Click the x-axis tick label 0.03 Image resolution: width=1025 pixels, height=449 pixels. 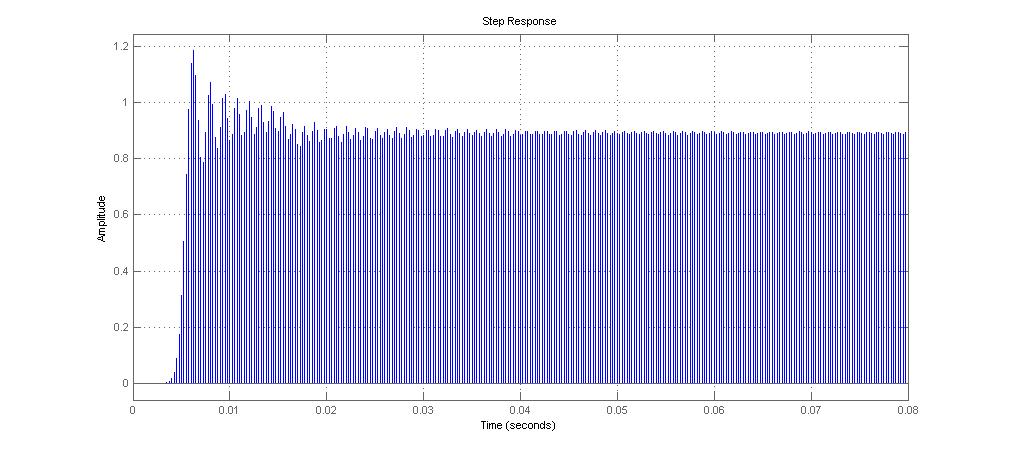click(424, 410)
